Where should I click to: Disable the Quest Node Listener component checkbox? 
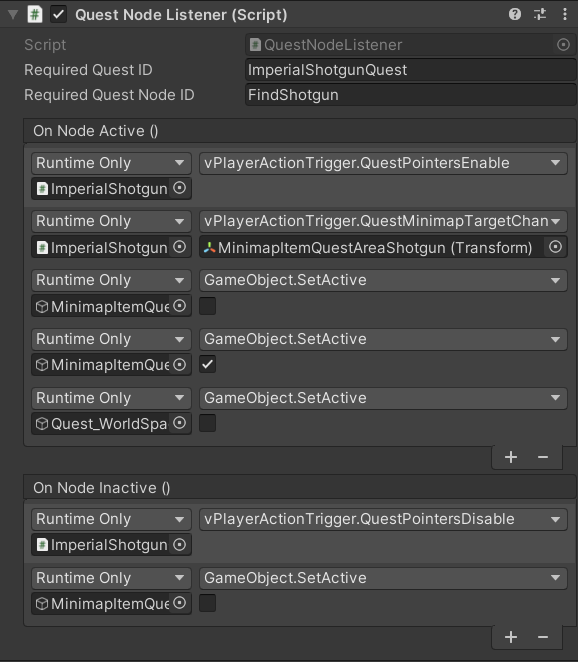[58, 15]
